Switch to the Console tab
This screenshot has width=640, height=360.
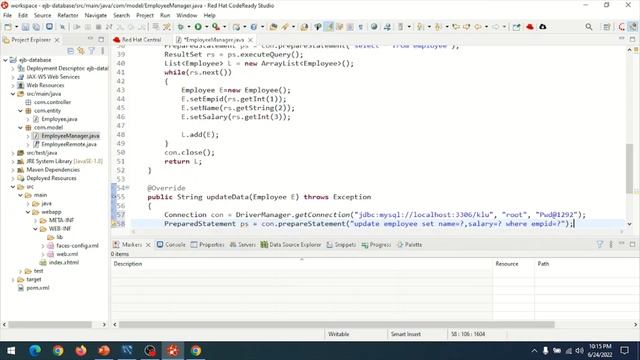pyautogui.click(x=171, y=244)
